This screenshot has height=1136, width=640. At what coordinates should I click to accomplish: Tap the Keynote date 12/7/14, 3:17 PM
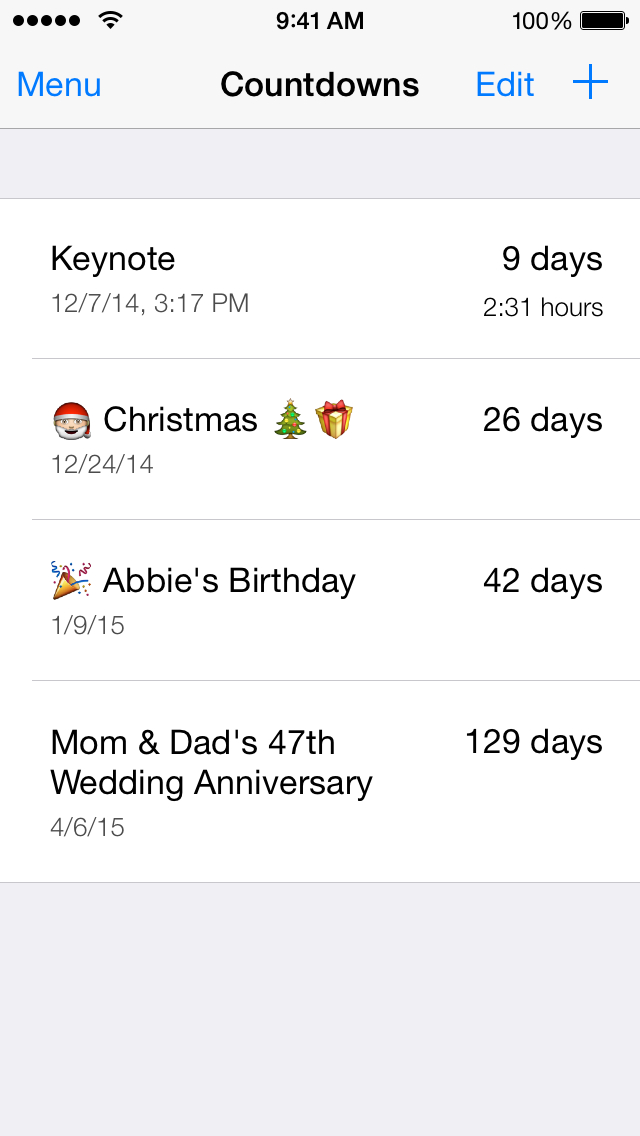[150, 303]
